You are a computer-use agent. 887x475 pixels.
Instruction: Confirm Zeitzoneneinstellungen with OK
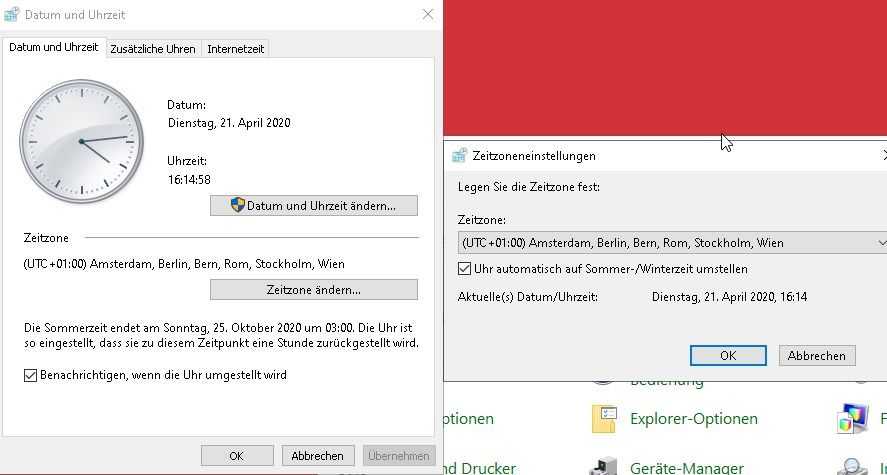[x=728, y=356]
